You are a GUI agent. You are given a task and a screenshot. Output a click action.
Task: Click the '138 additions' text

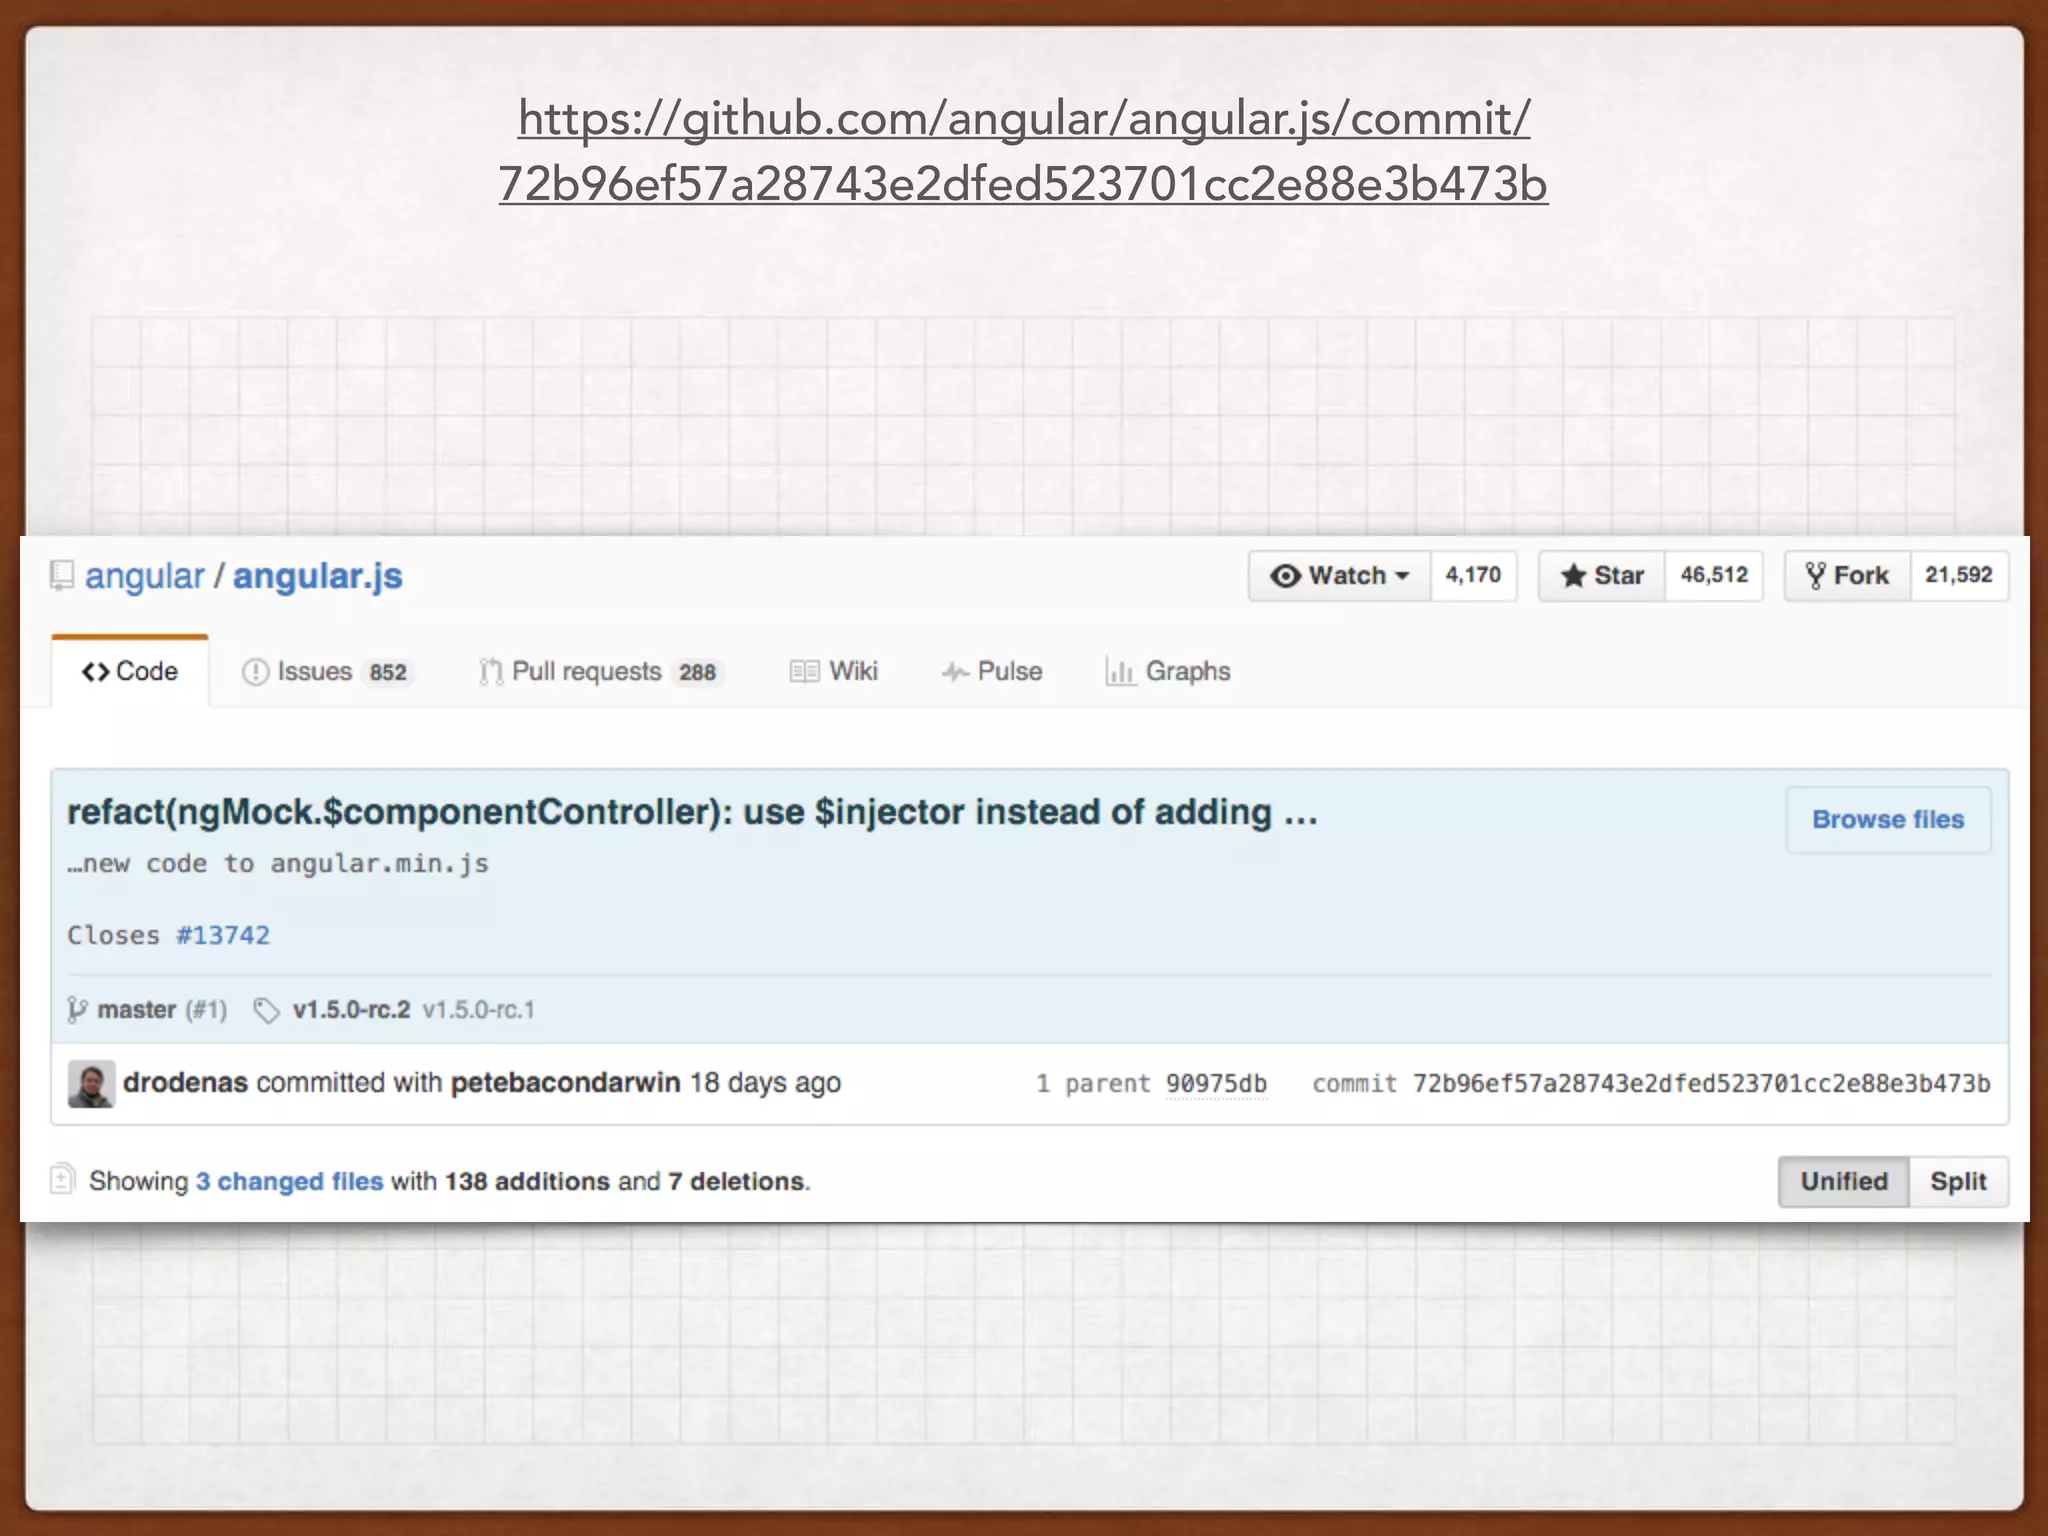click(x=527, y=1181)
